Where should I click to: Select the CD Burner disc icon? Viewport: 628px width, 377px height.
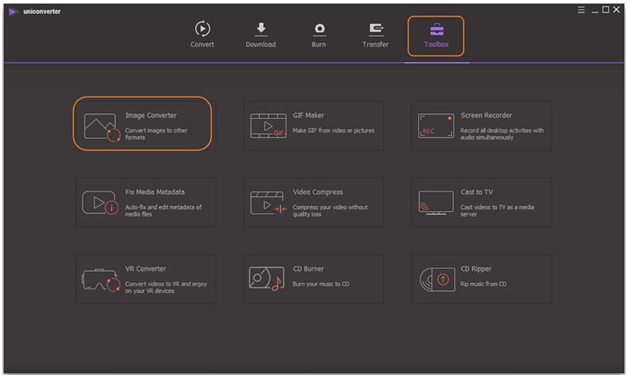[266, 278]
